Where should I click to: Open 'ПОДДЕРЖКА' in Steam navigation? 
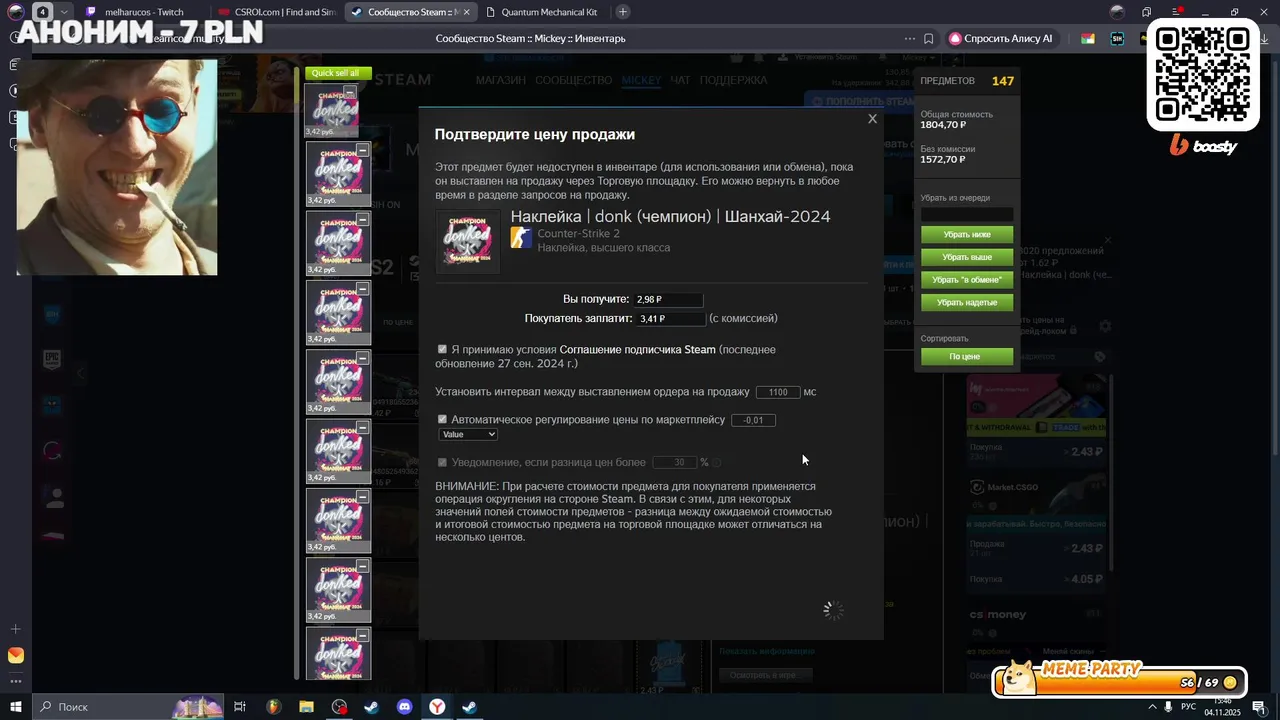tap(733, 80)
